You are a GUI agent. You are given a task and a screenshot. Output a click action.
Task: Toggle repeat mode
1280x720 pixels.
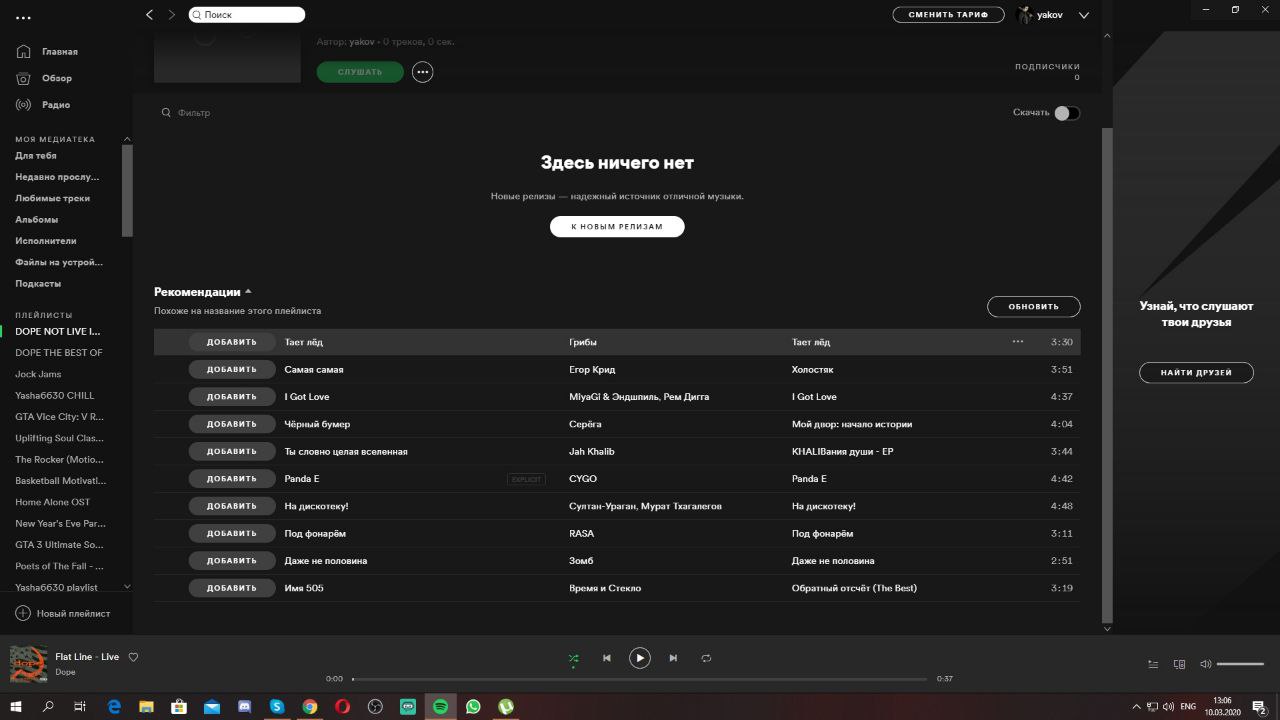pyautogui.click(x=706, y=658)
